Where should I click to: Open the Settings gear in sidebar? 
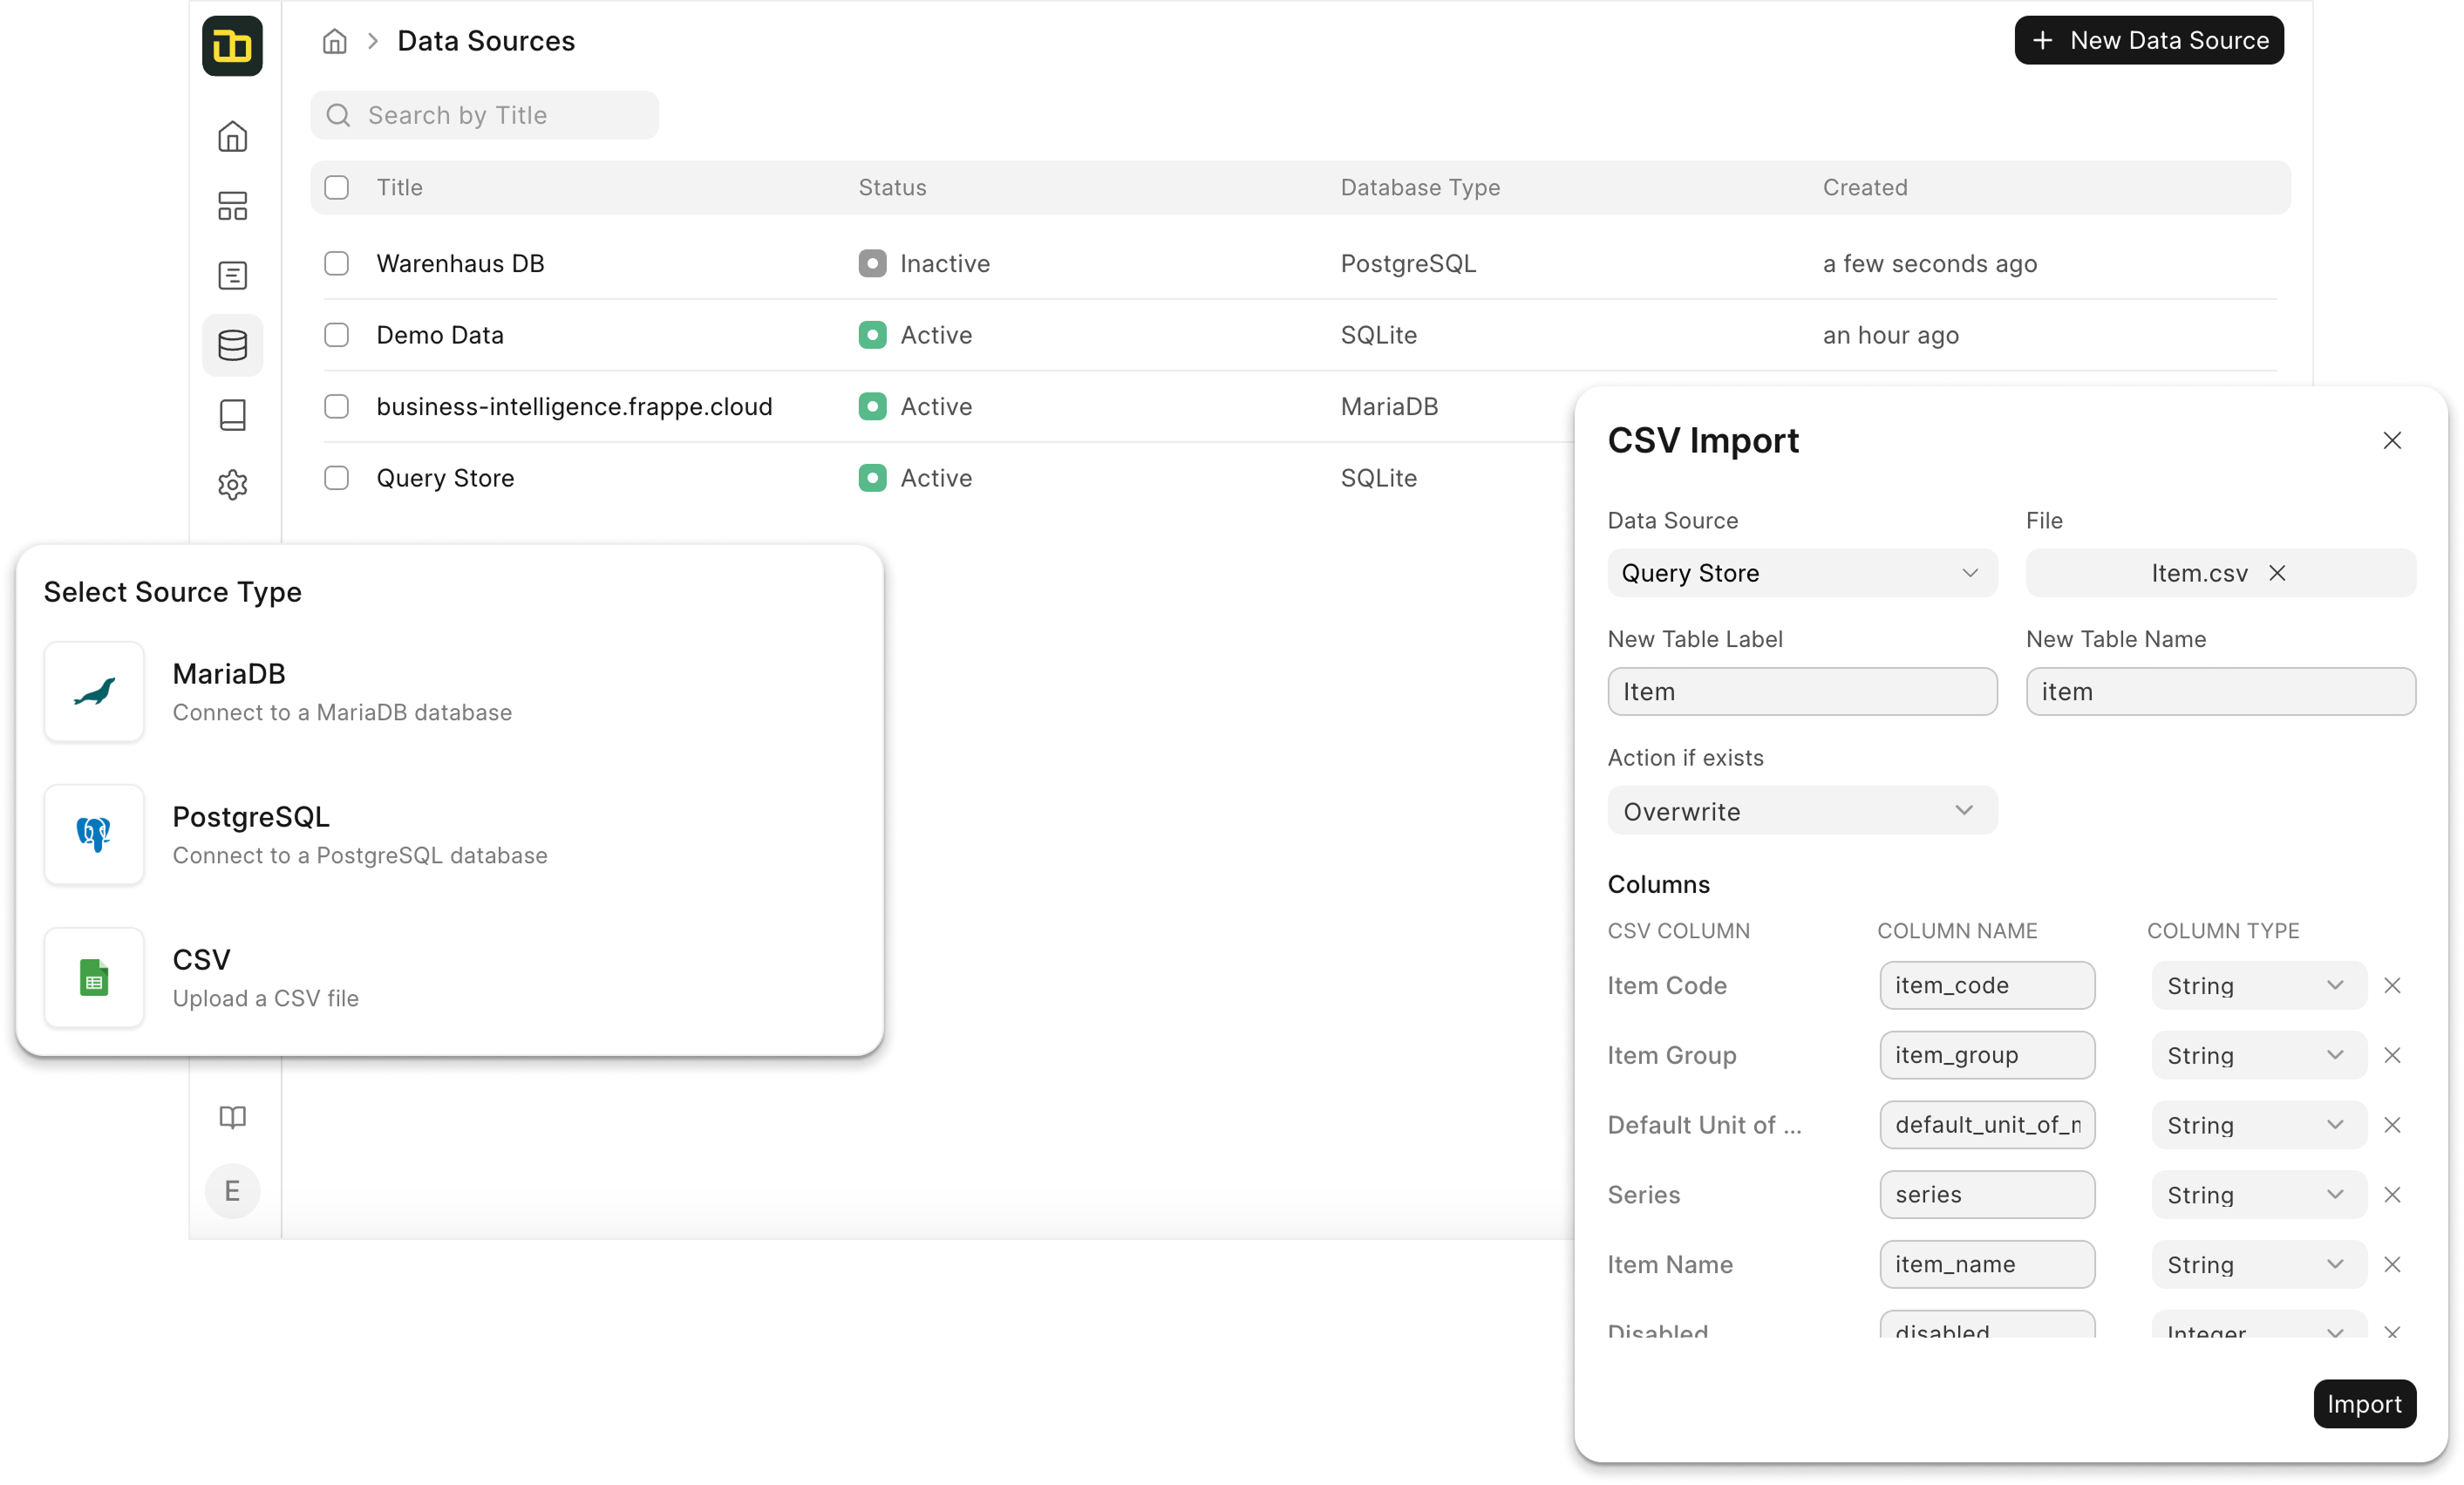click(232, 484)
